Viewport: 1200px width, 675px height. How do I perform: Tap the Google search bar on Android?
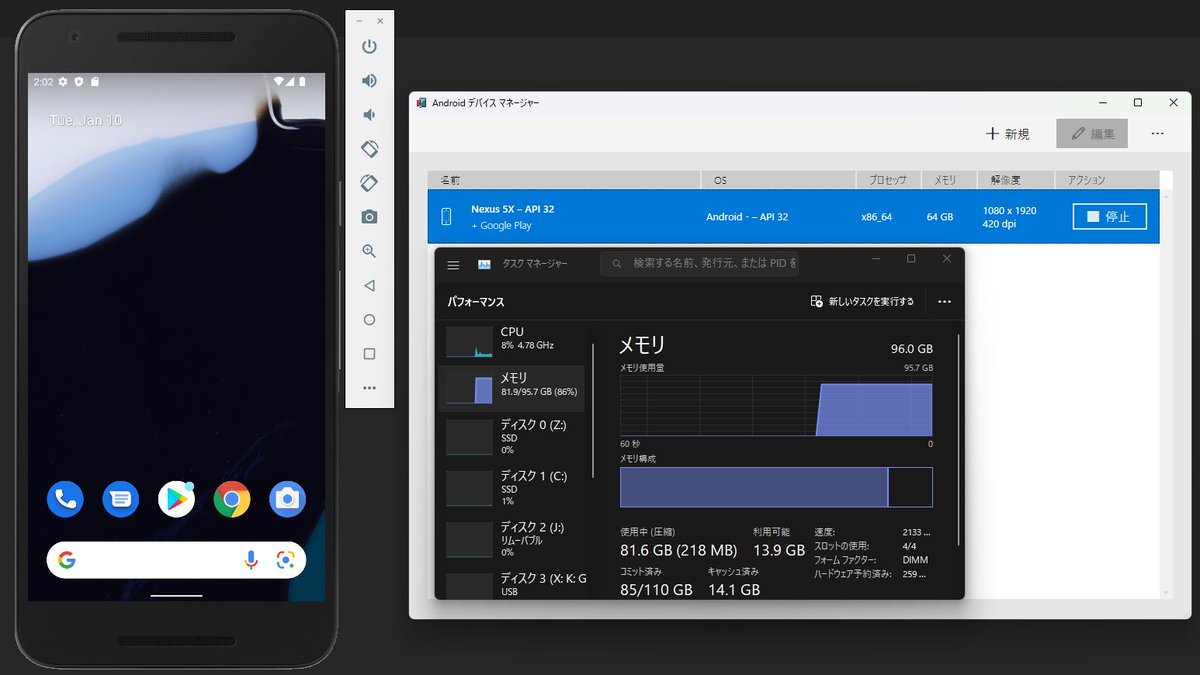[x=176, y=560]
